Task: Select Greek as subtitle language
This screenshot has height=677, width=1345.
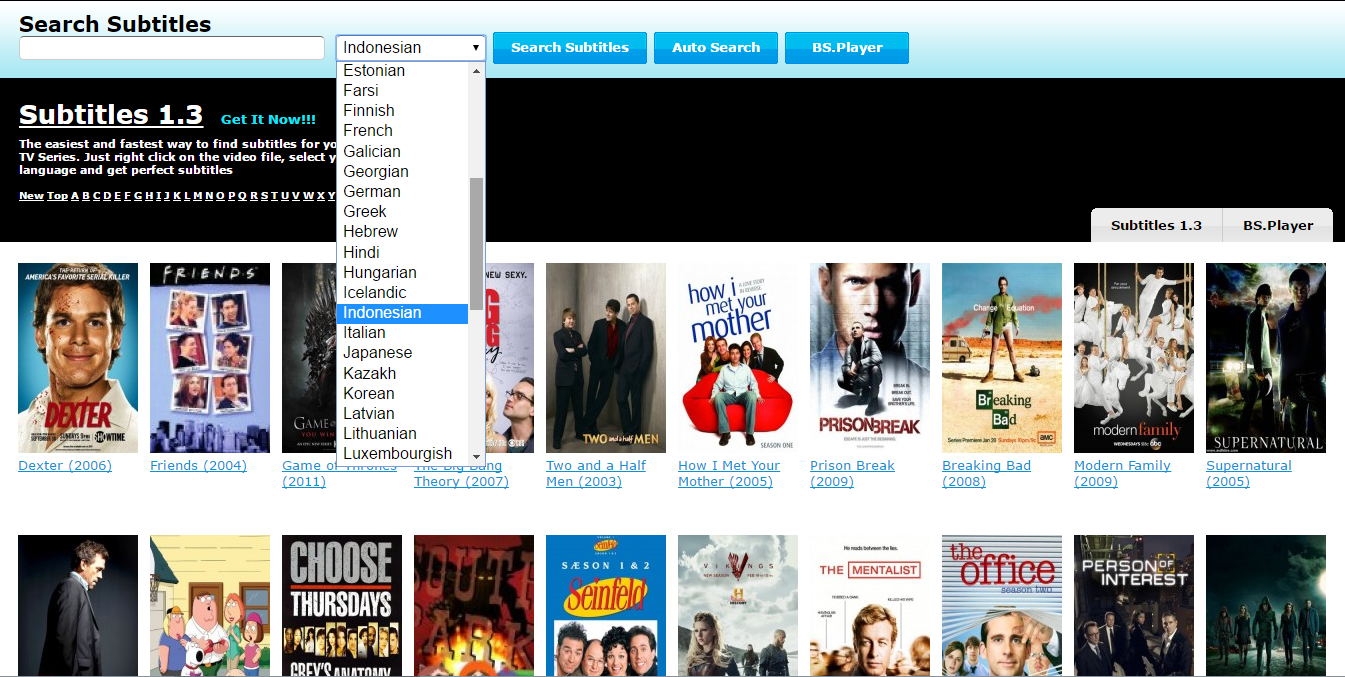Action: click(403, 212)
